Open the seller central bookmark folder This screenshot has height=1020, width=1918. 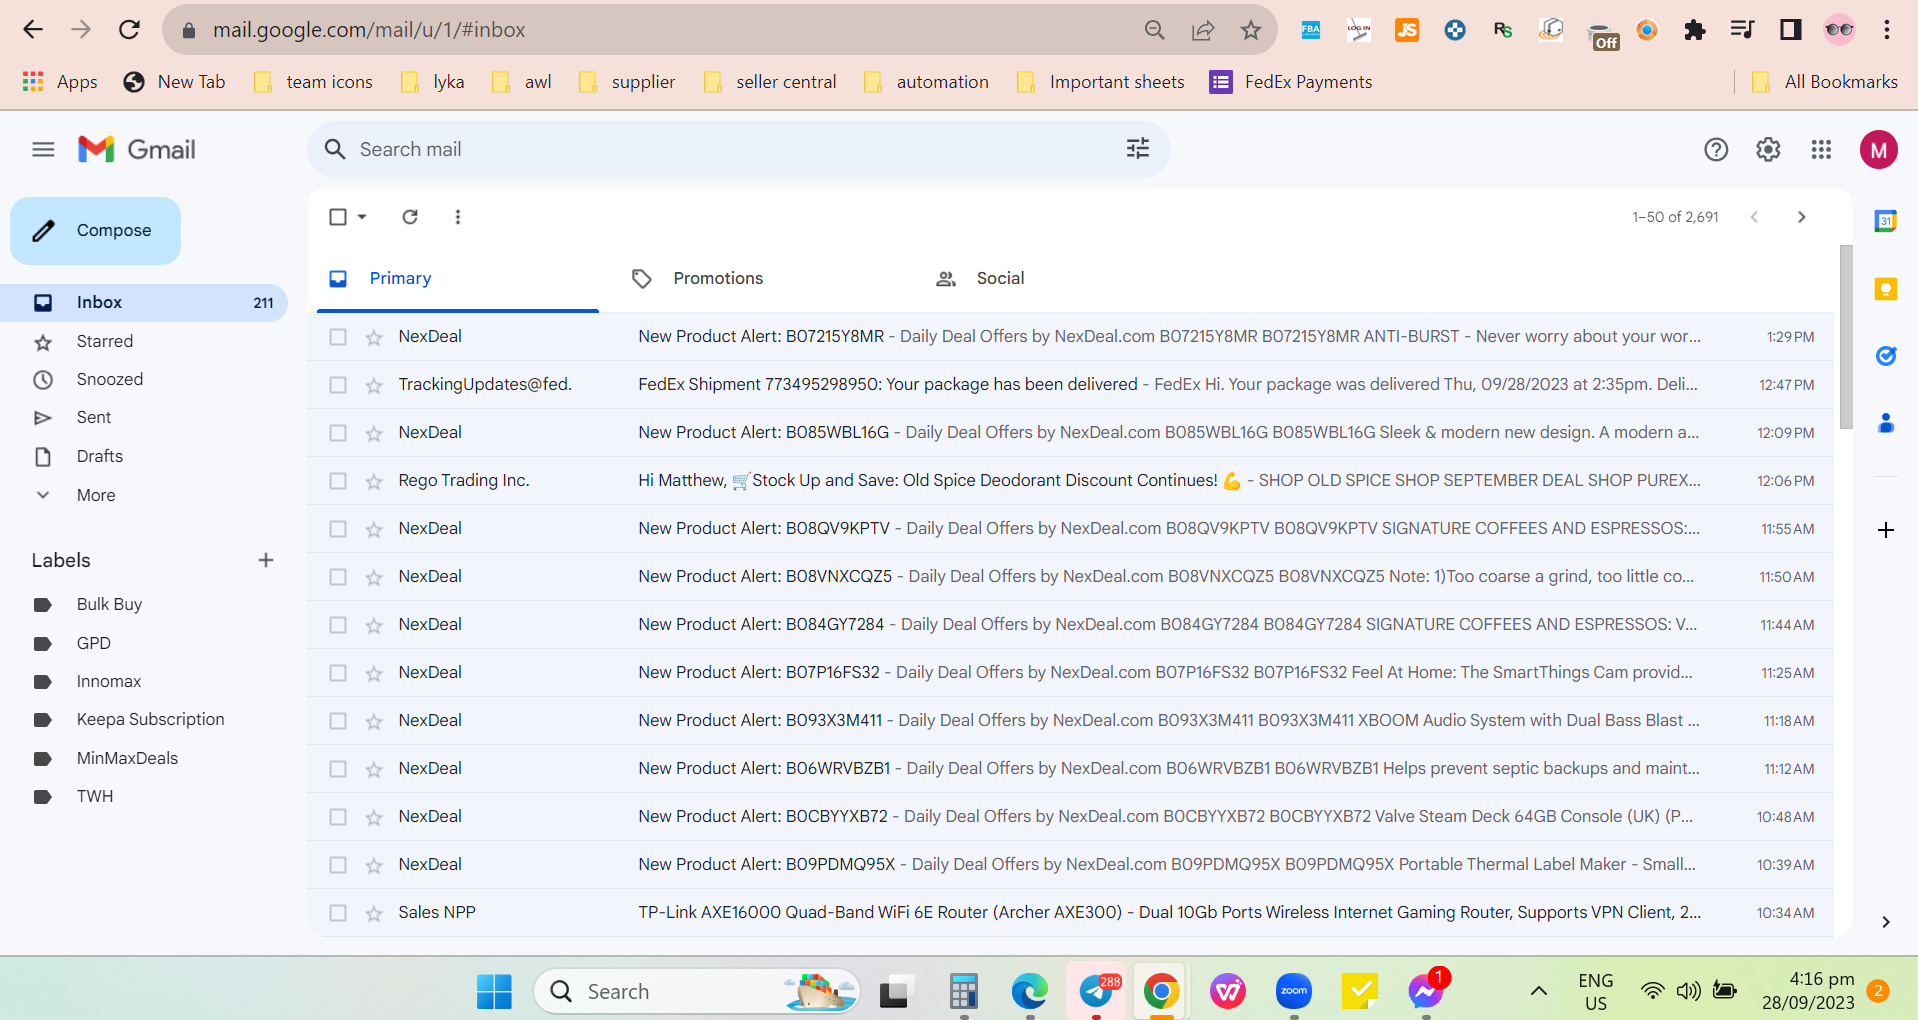770,82
